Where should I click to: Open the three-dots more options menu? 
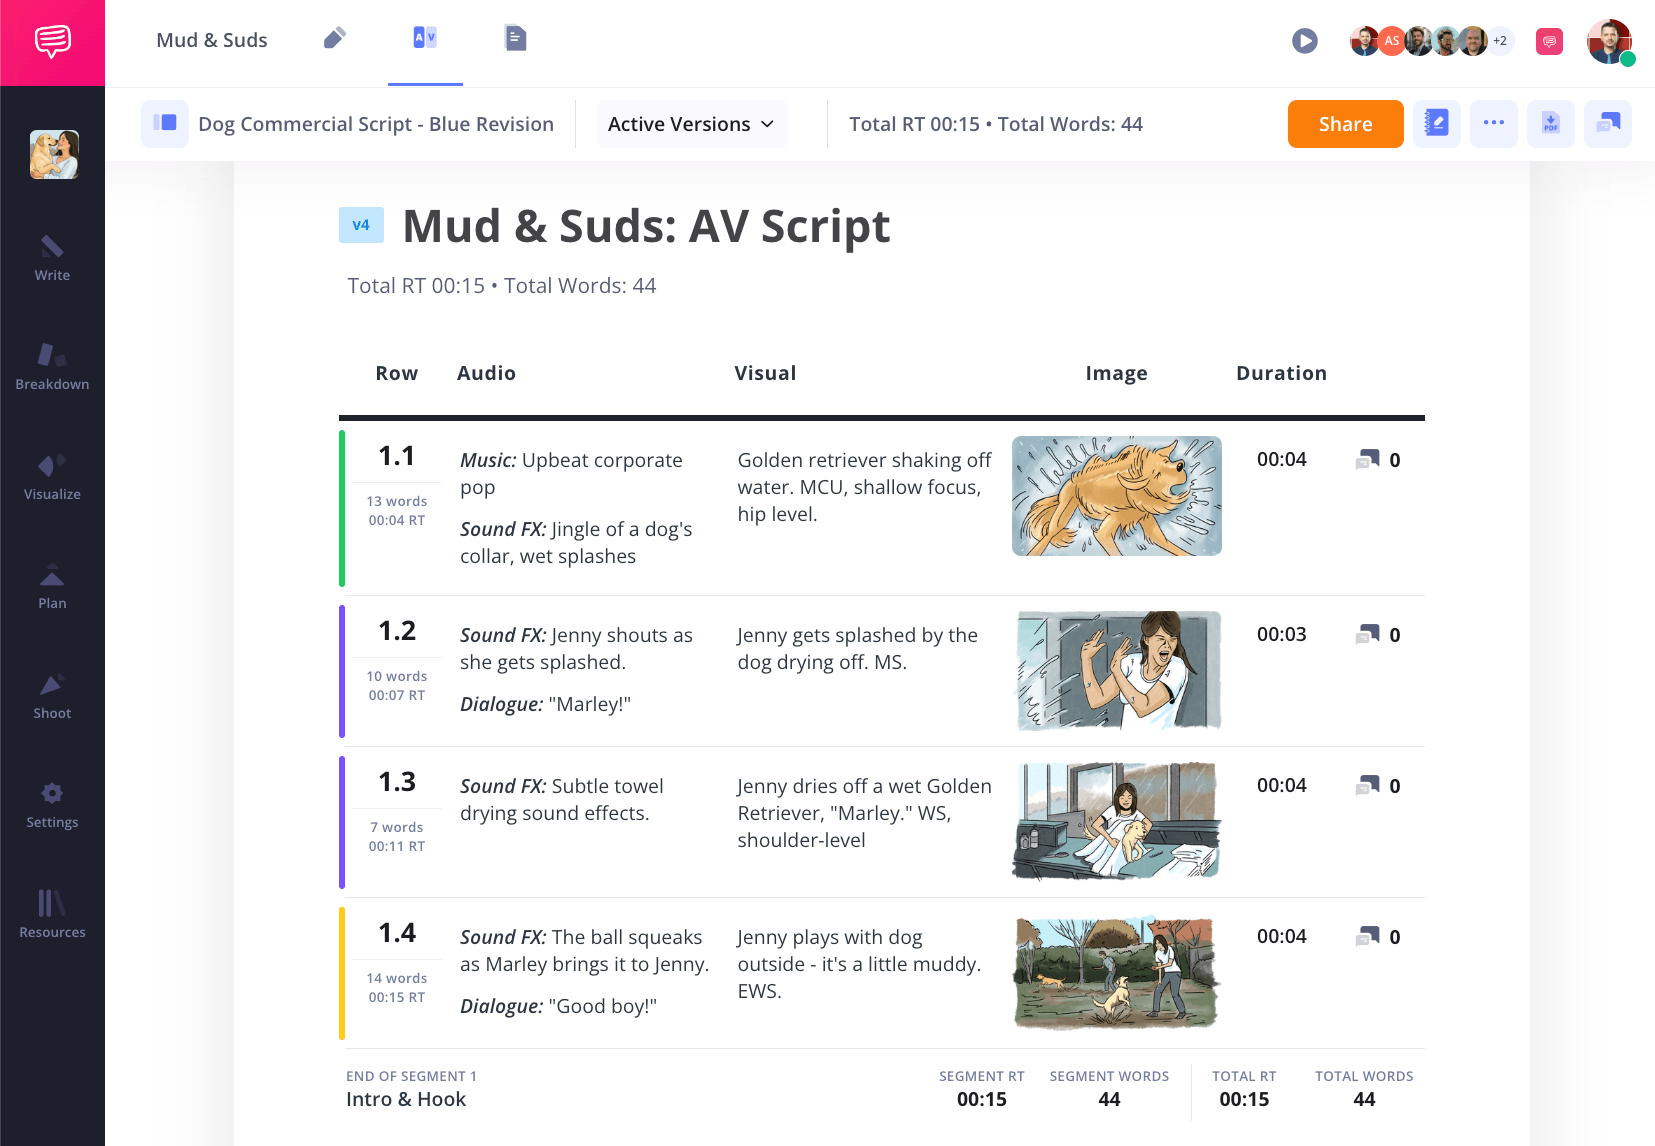click(1493, 124)
